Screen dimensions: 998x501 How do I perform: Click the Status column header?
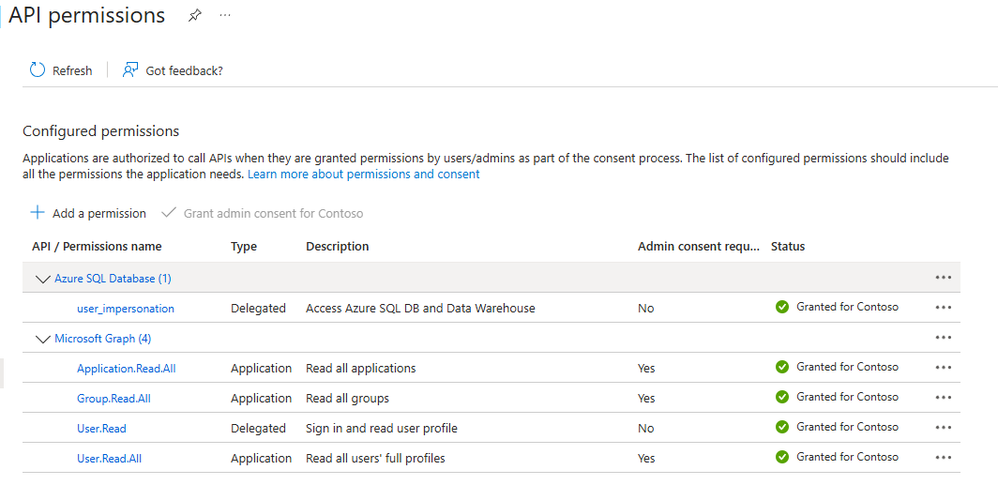click(788, 246)
